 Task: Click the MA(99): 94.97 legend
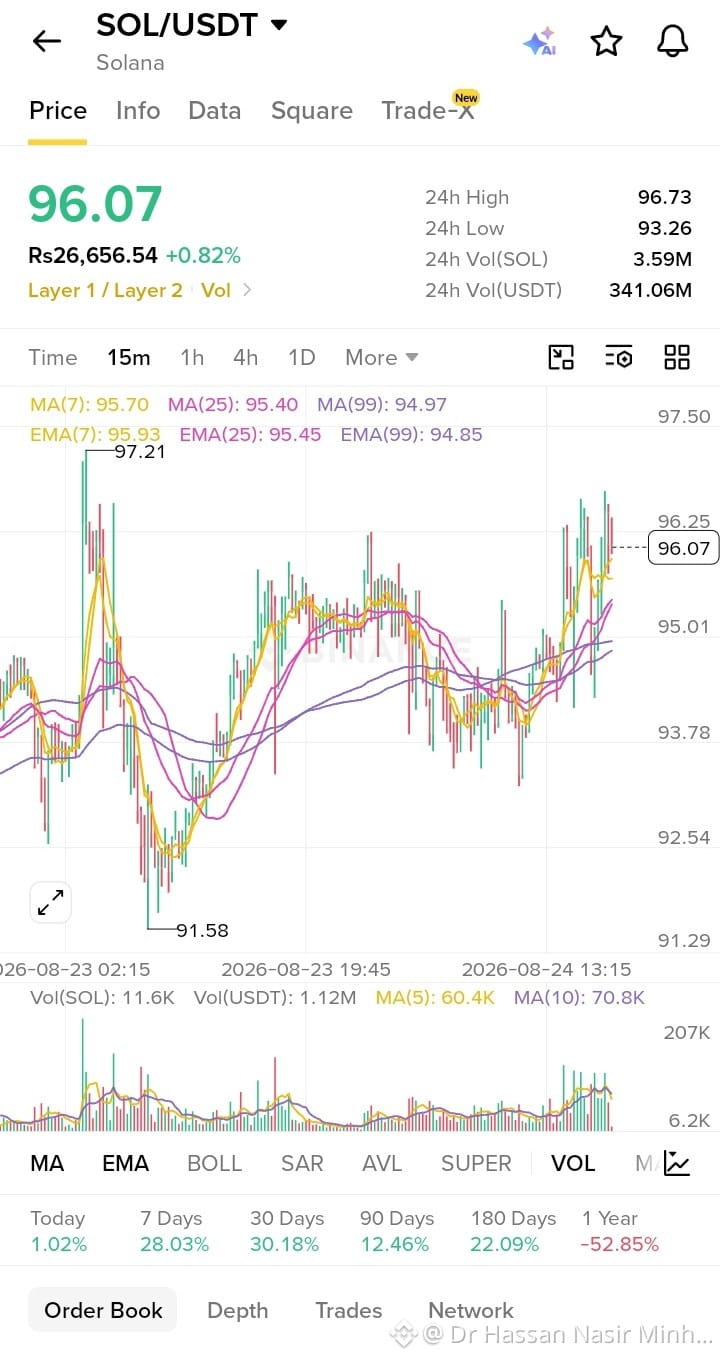tap(382, 405)
